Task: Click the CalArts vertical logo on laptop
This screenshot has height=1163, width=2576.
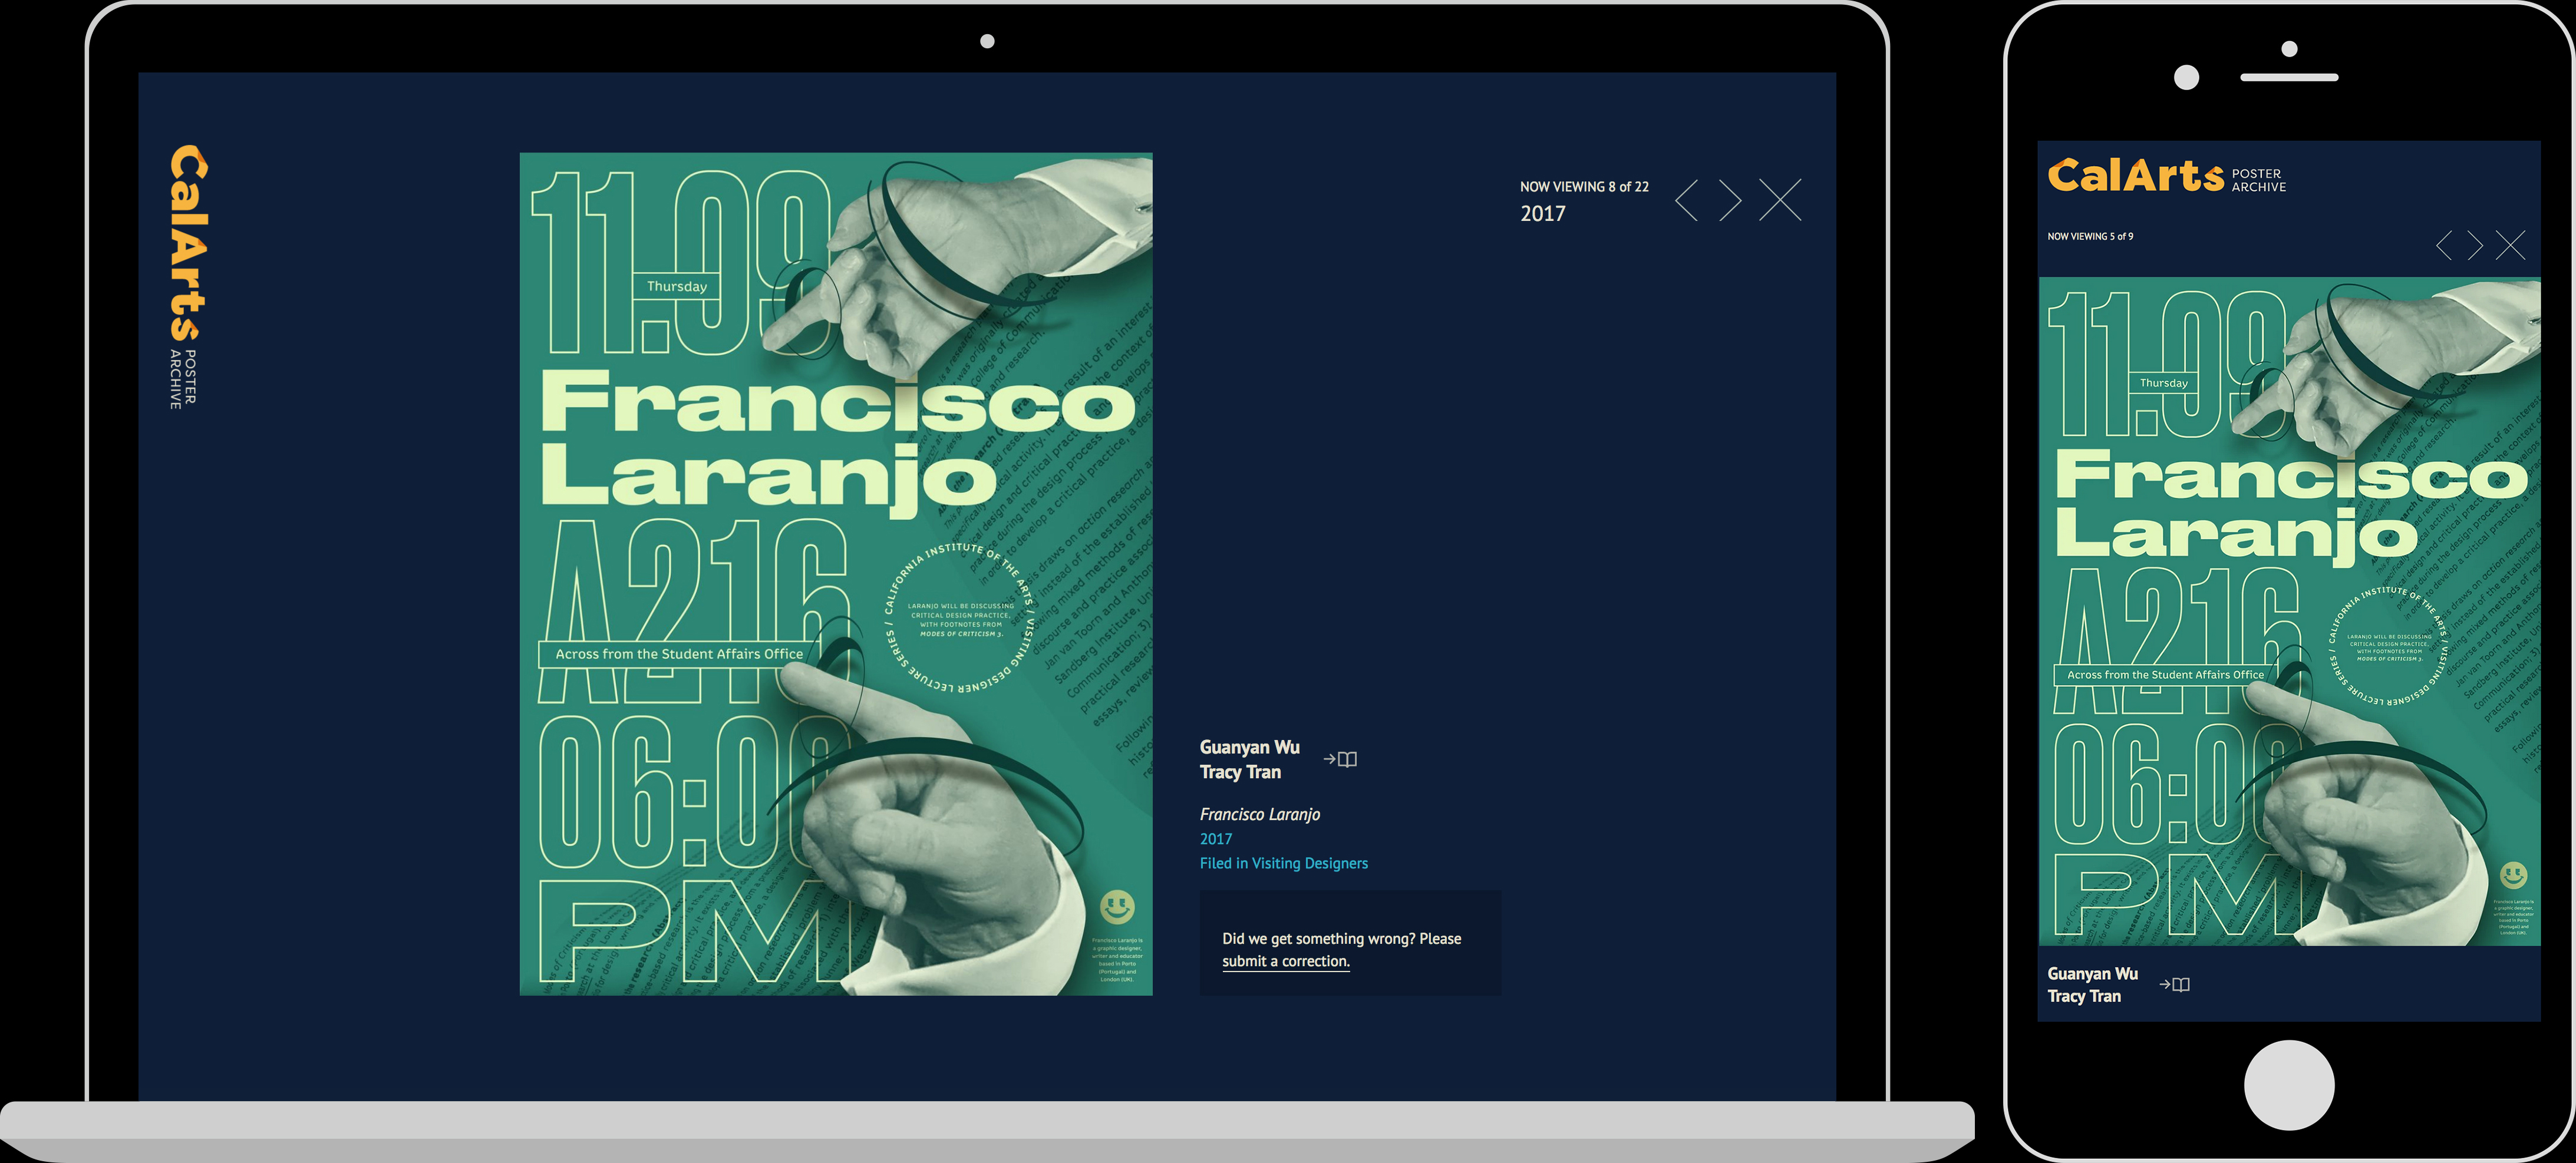Action: 188,277
